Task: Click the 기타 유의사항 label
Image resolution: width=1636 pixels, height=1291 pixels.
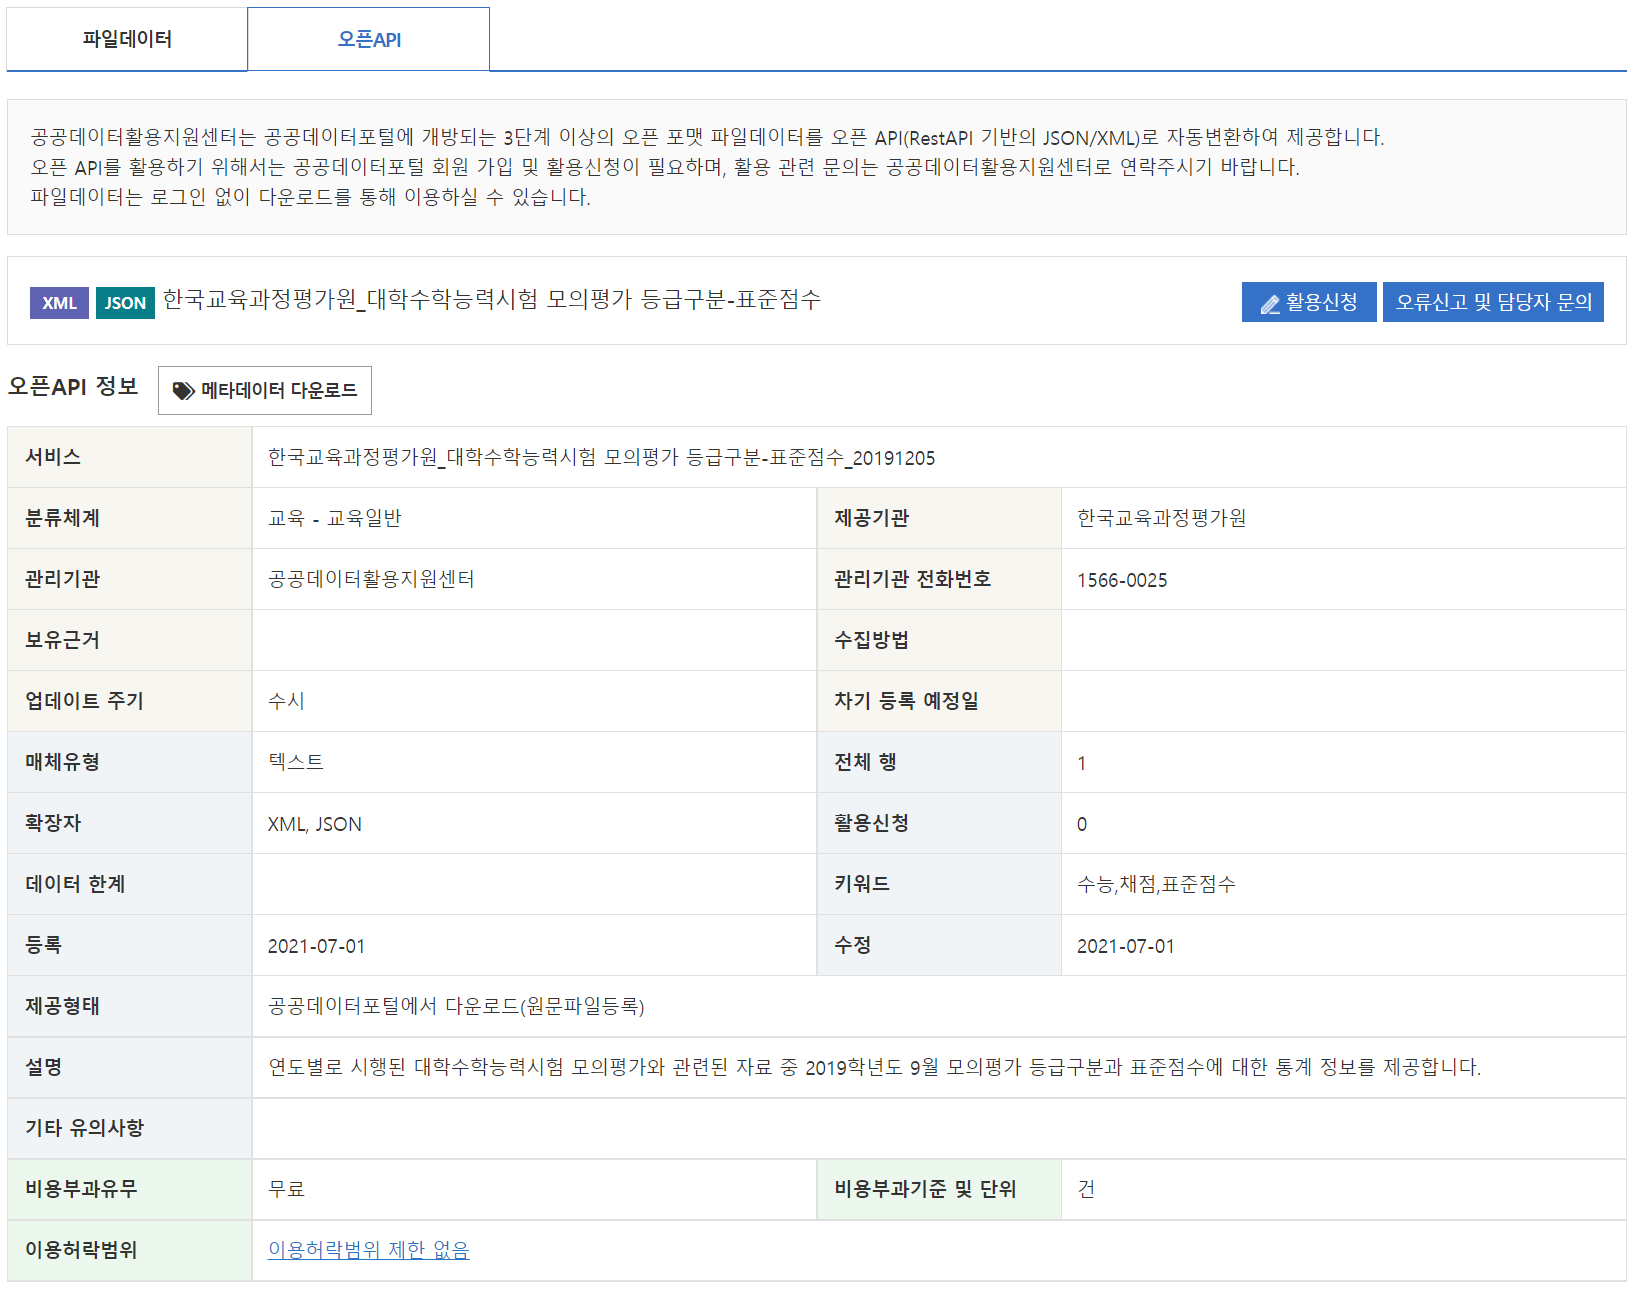Action: tap(84, 1128)
